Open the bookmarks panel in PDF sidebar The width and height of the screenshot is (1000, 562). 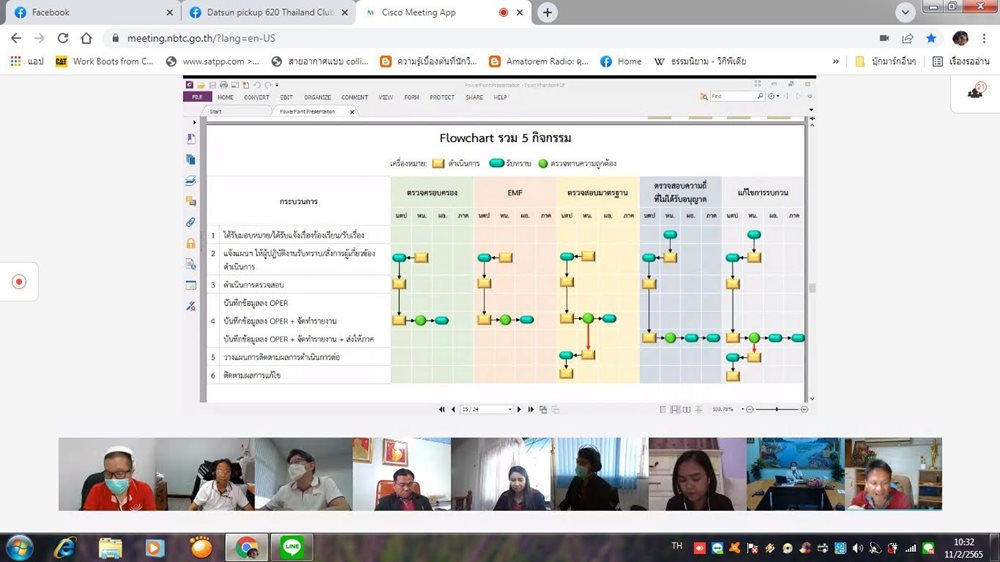191,138
